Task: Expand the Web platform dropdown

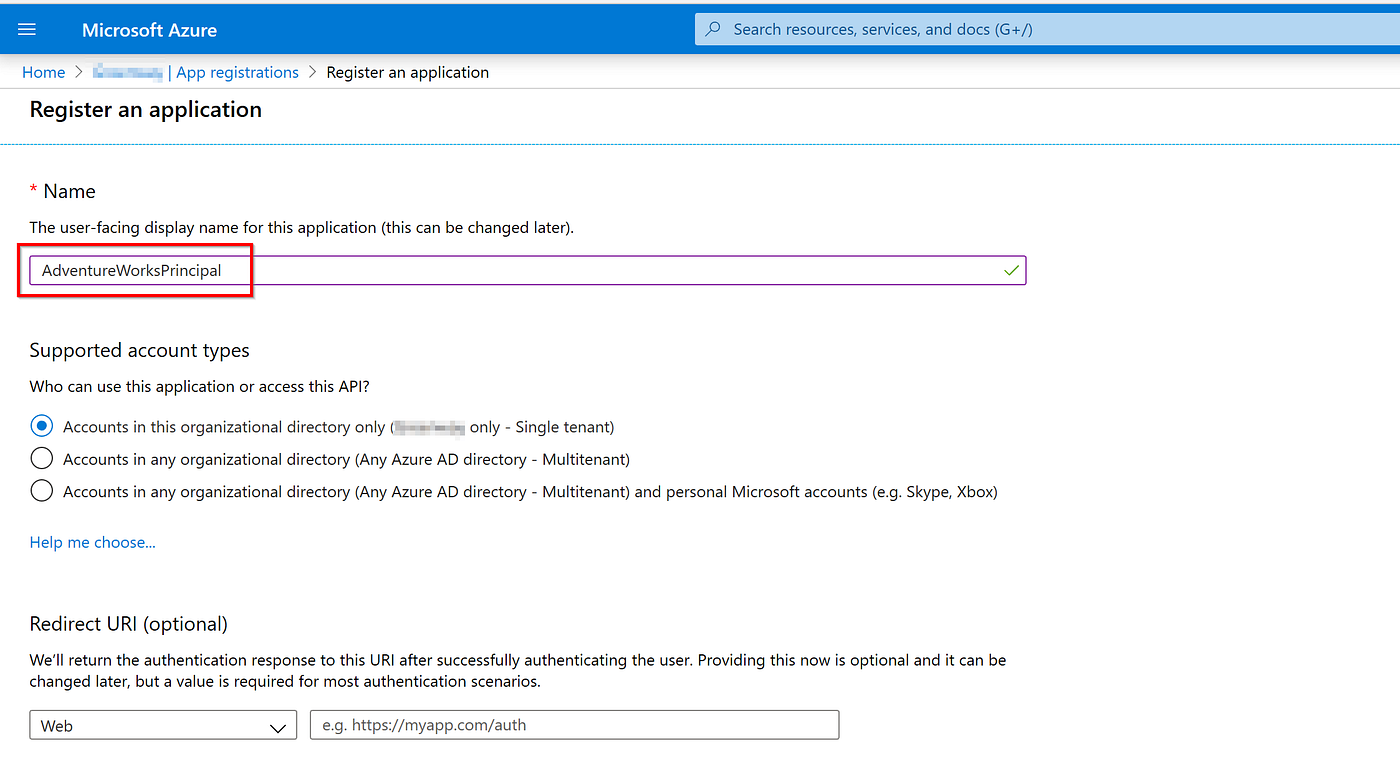Action: click(x=163, y=725)
